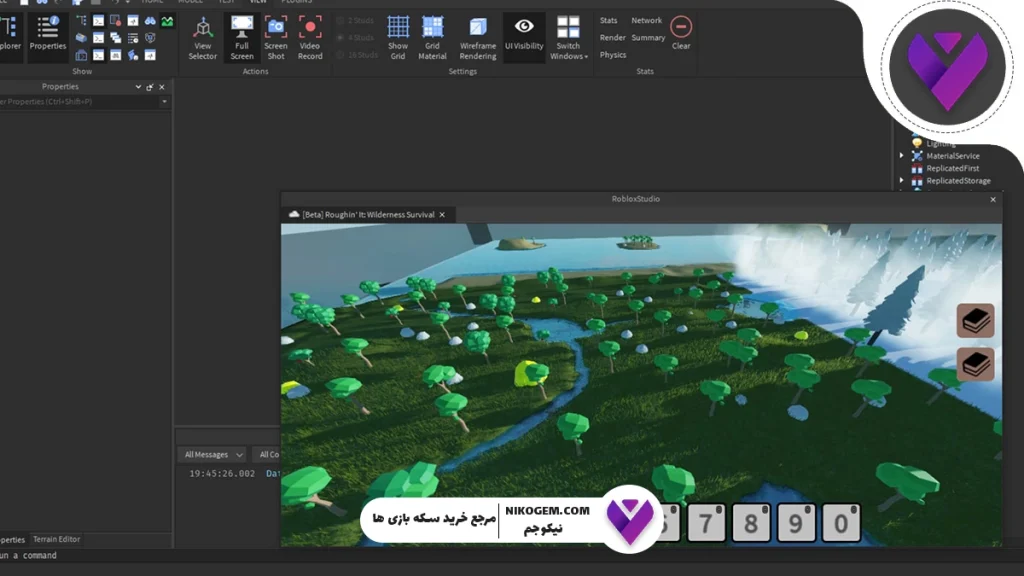Toggle Wireframe Rendering
This screenshot has width=1024, height=576.
click(x=477, y=38)
